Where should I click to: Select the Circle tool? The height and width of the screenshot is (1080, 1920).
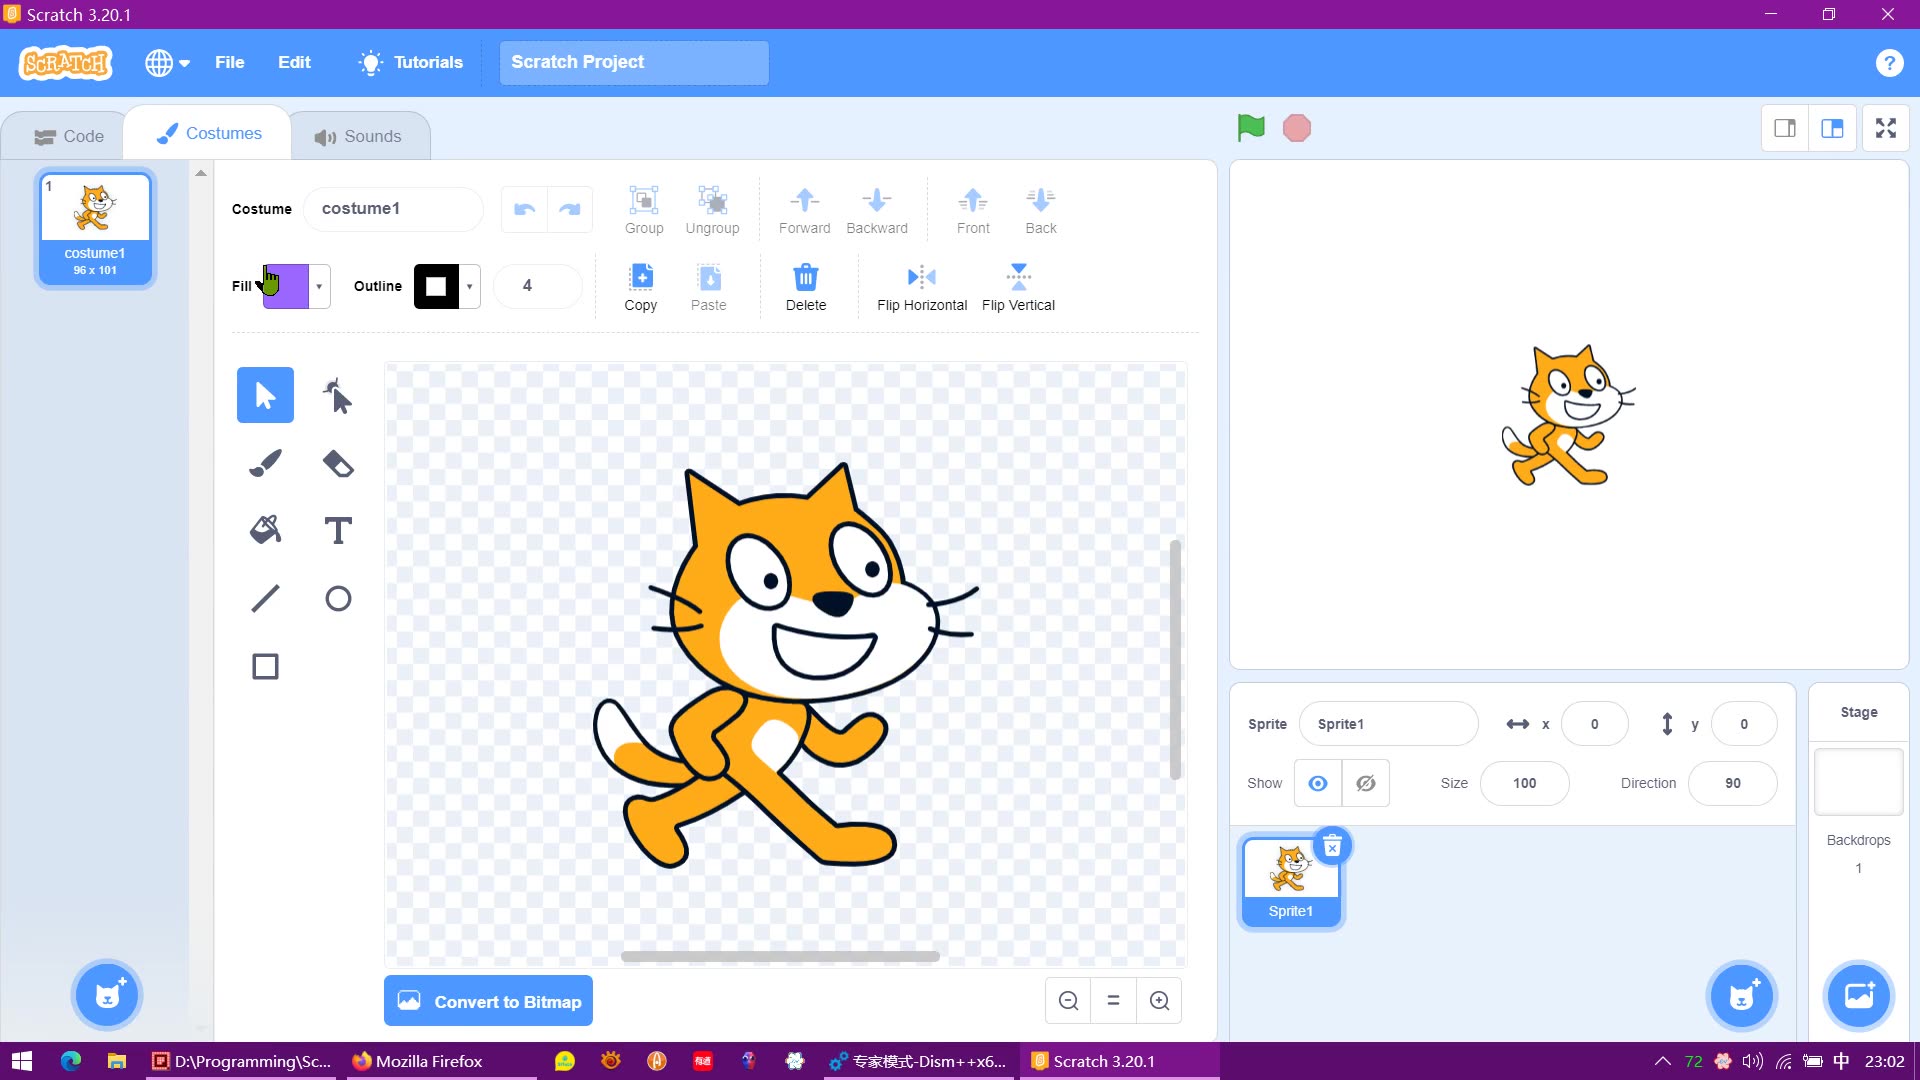point(337,598)
